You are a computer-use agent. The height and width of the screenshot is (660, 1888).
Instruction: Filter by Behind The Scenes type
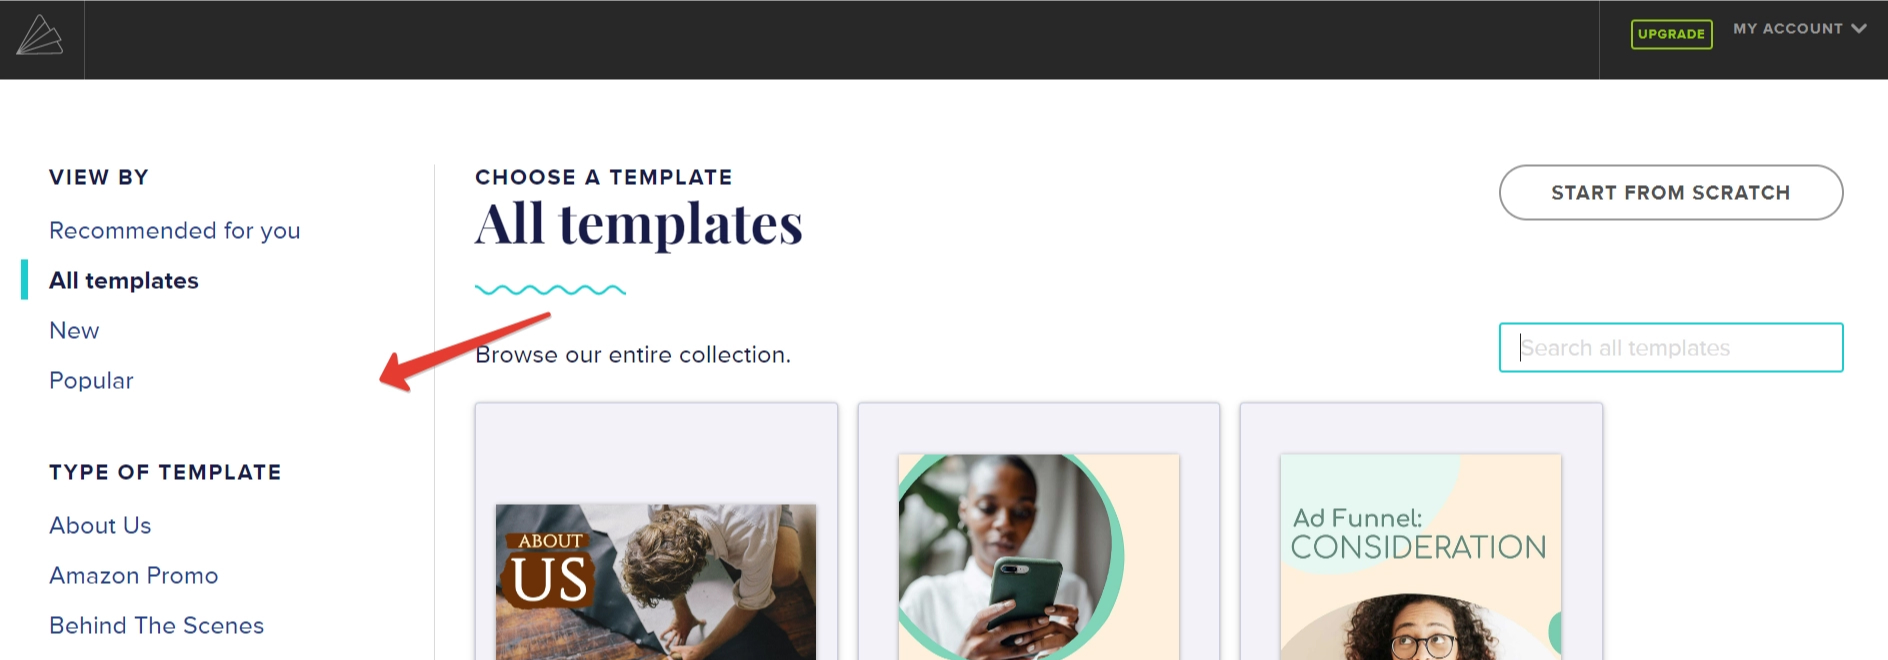(x=157, y=626)
